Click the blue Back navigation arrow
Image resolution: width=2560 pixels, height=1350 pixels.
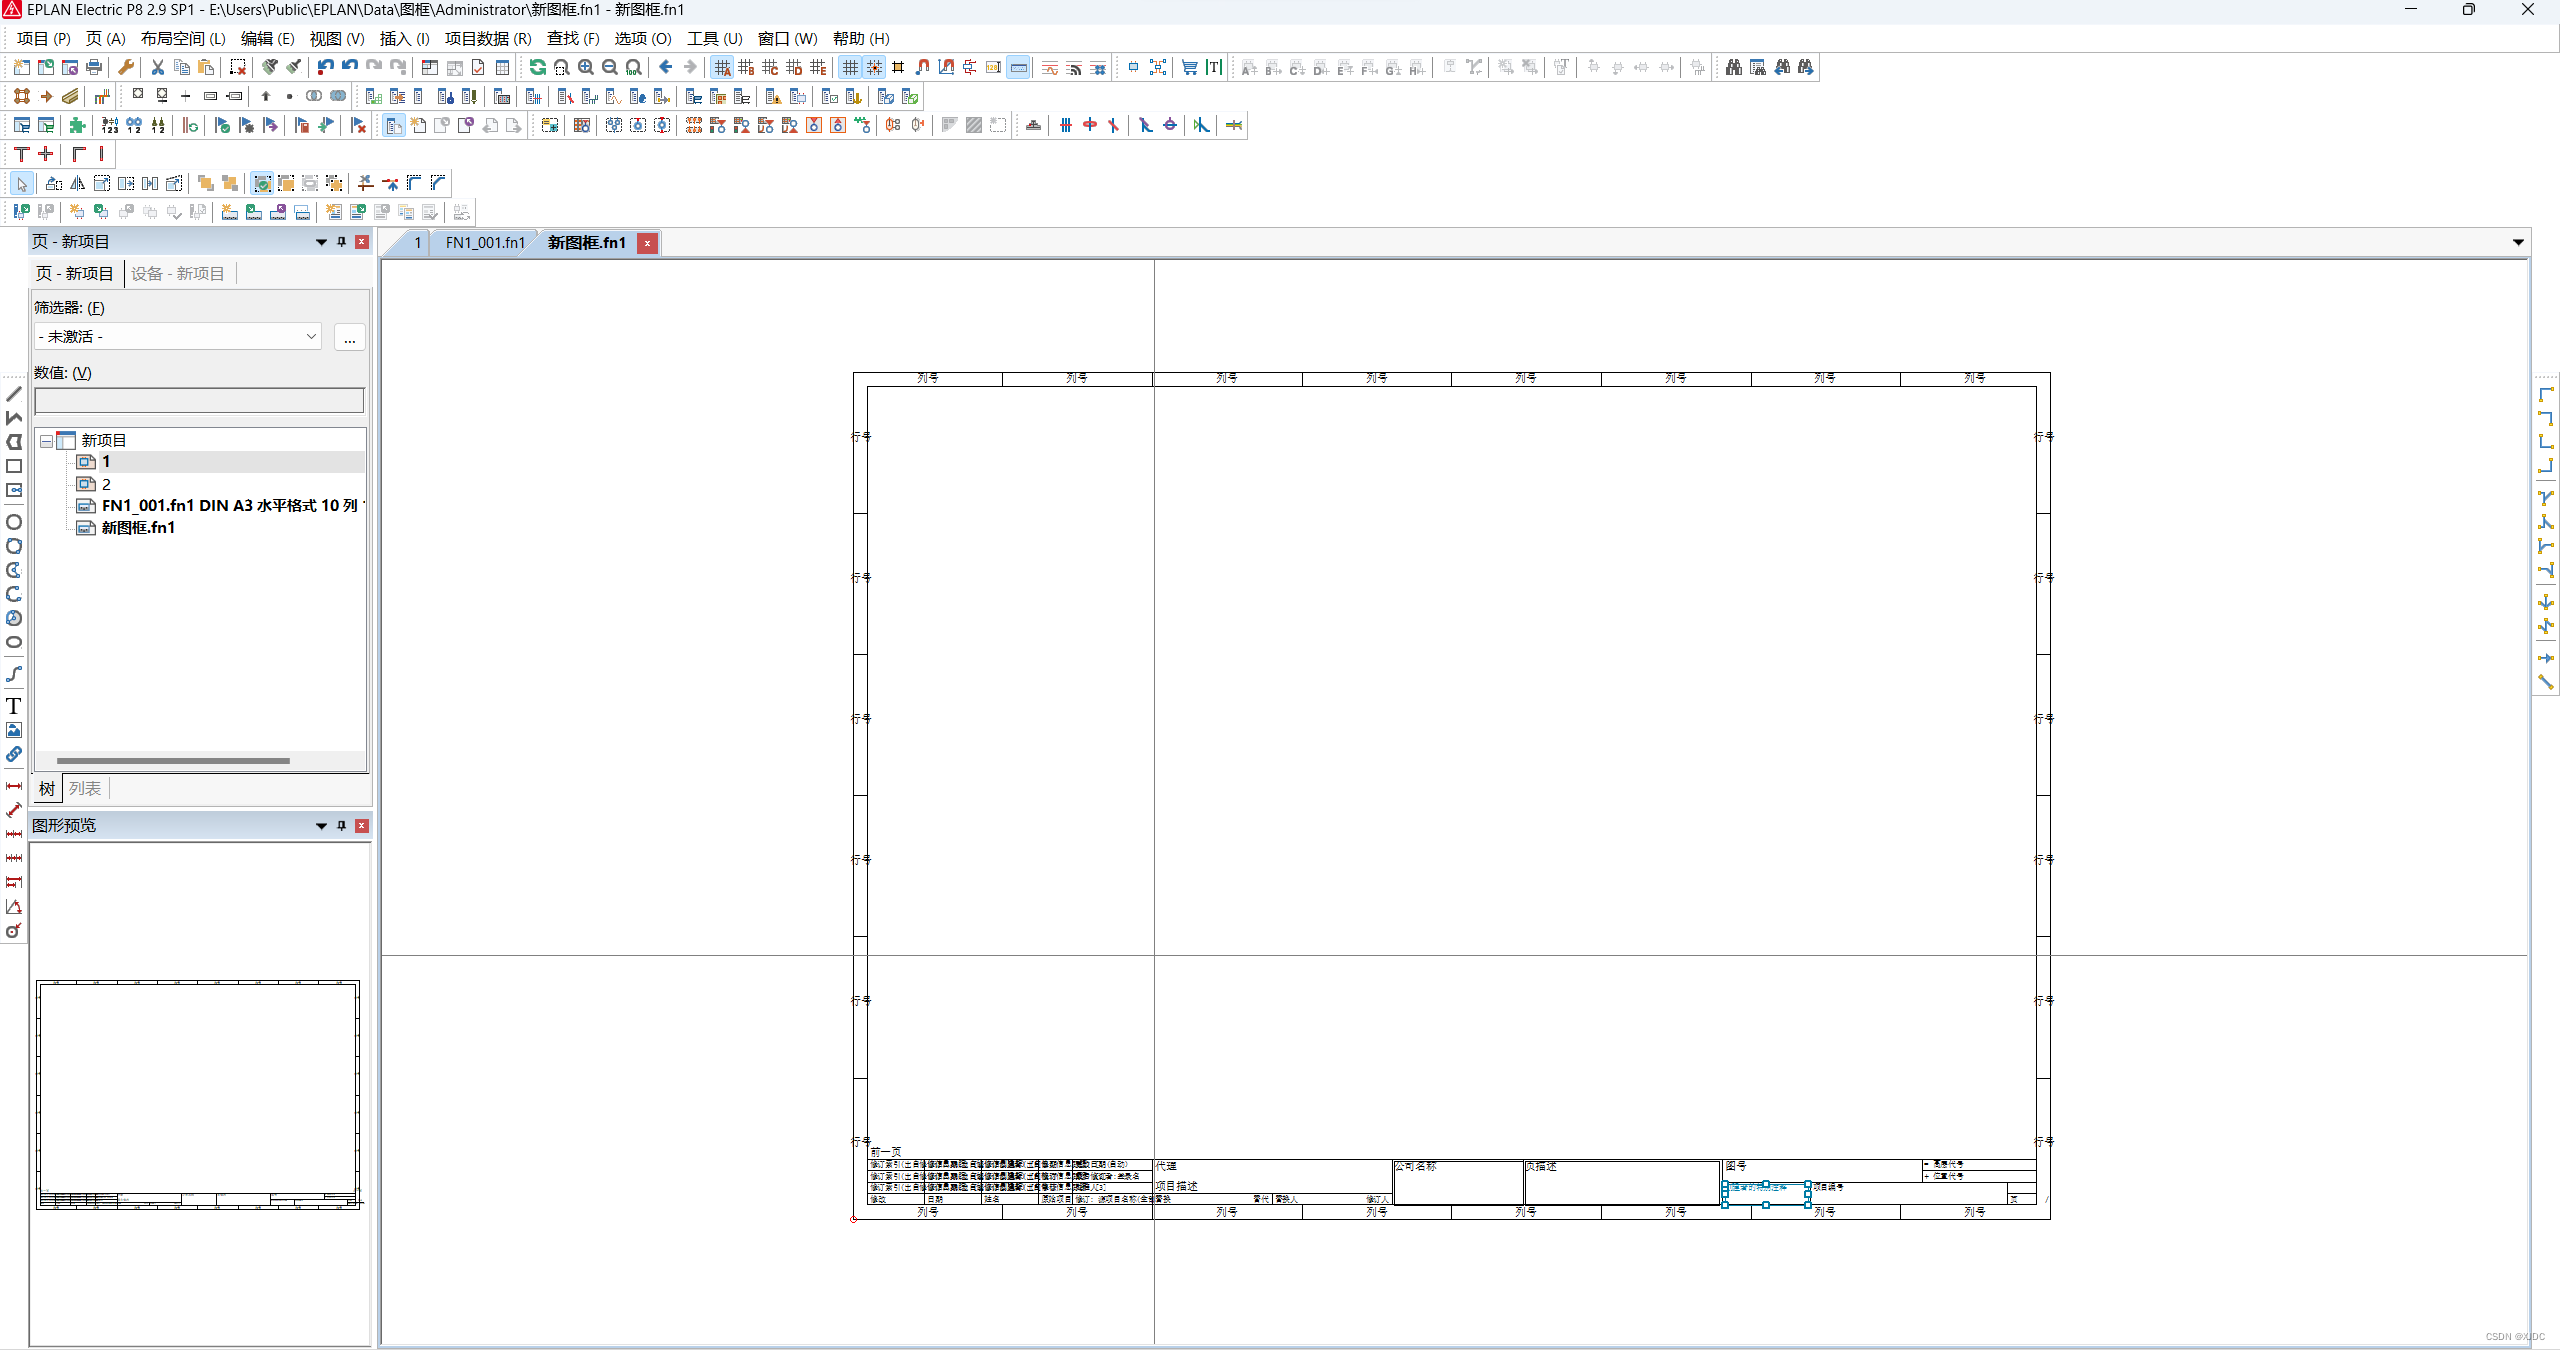pos(666,67)
